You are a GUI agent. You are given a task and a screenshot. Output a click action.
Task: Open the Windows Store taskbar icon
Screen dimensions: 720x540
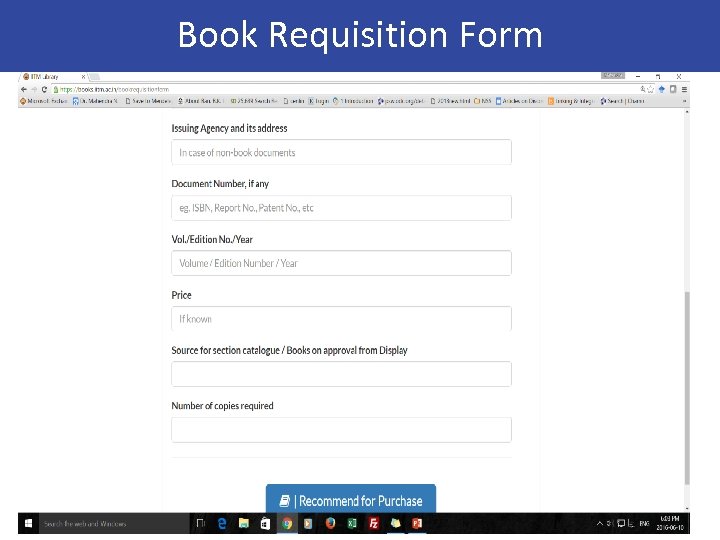point(265,523)
